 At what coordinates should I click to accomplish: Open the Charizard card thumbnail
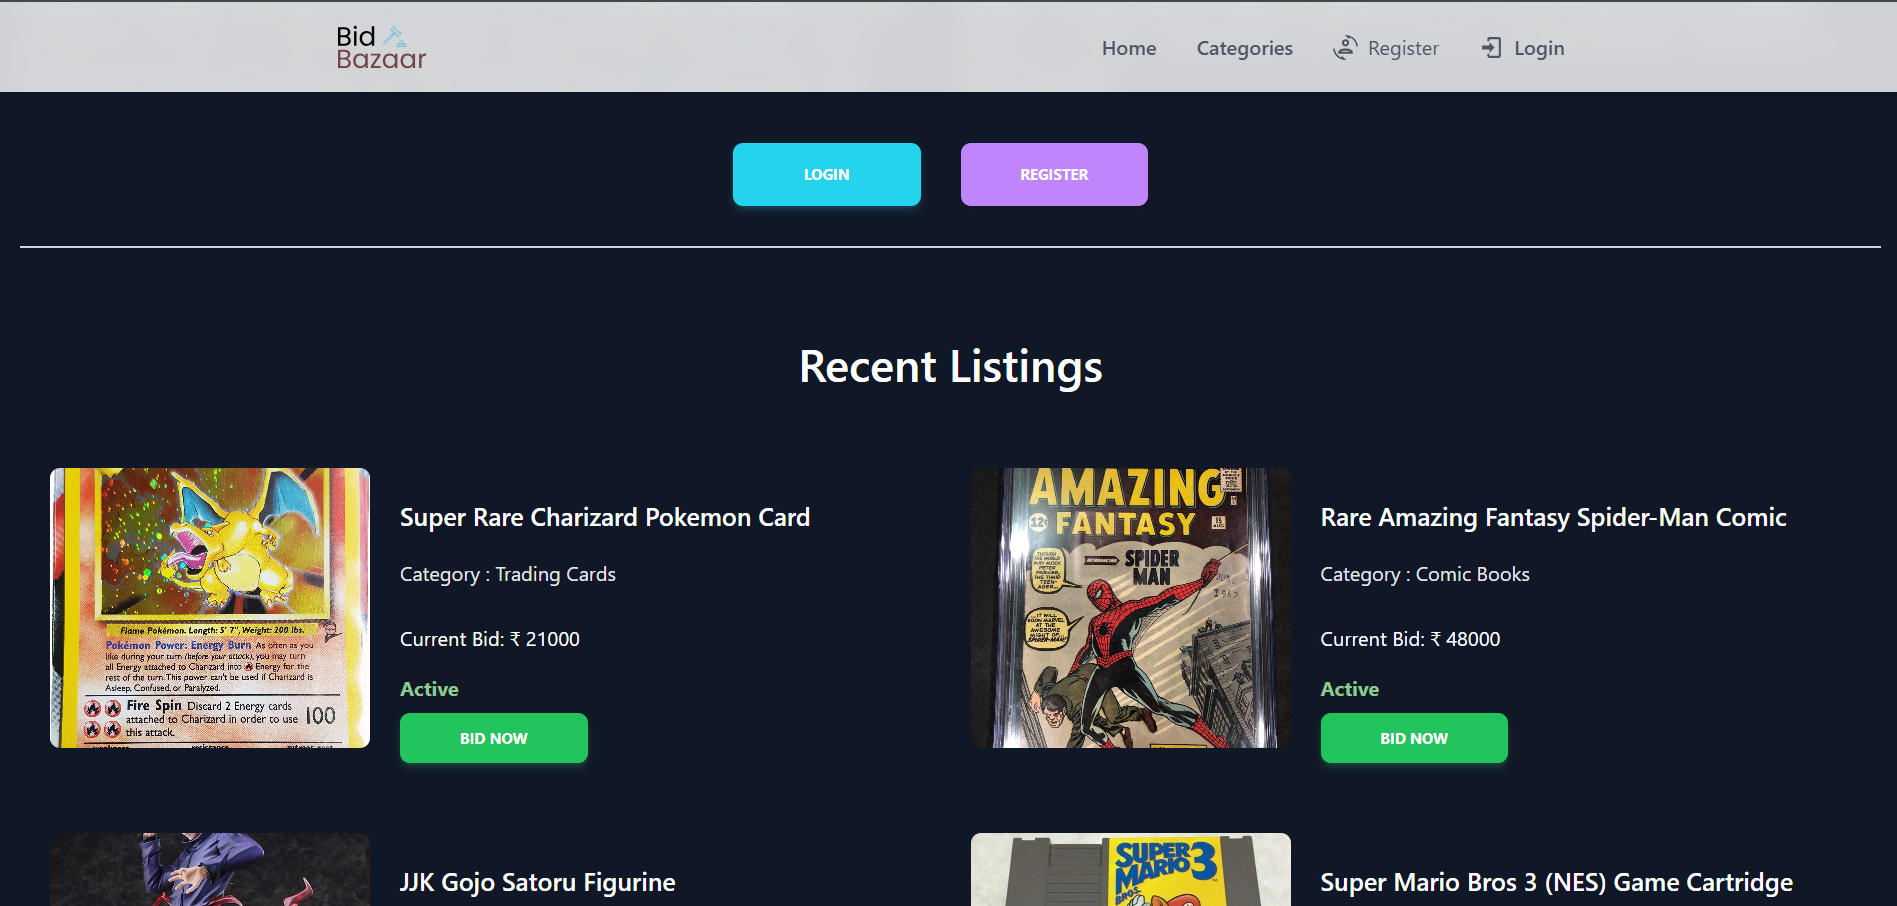(x=210, y=608)
